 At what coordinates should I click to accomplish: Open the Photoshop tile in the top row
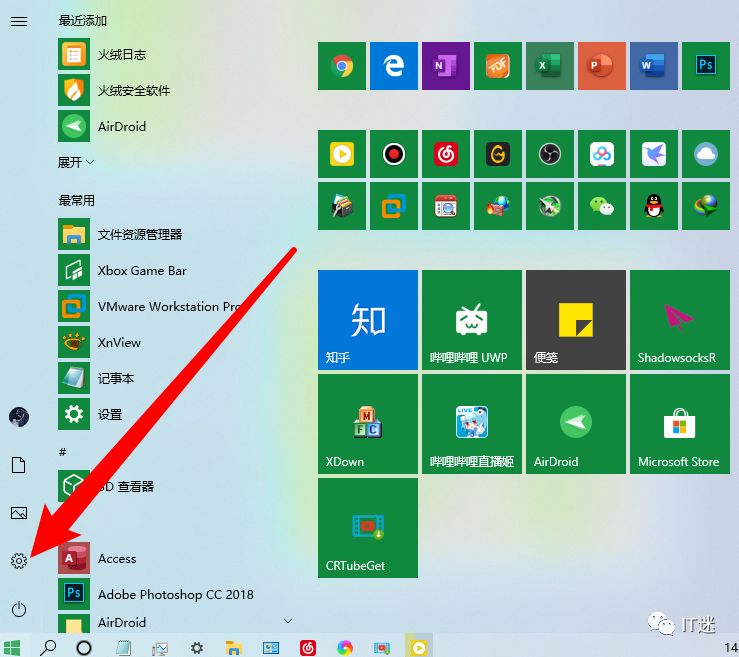tap(706, 66)
